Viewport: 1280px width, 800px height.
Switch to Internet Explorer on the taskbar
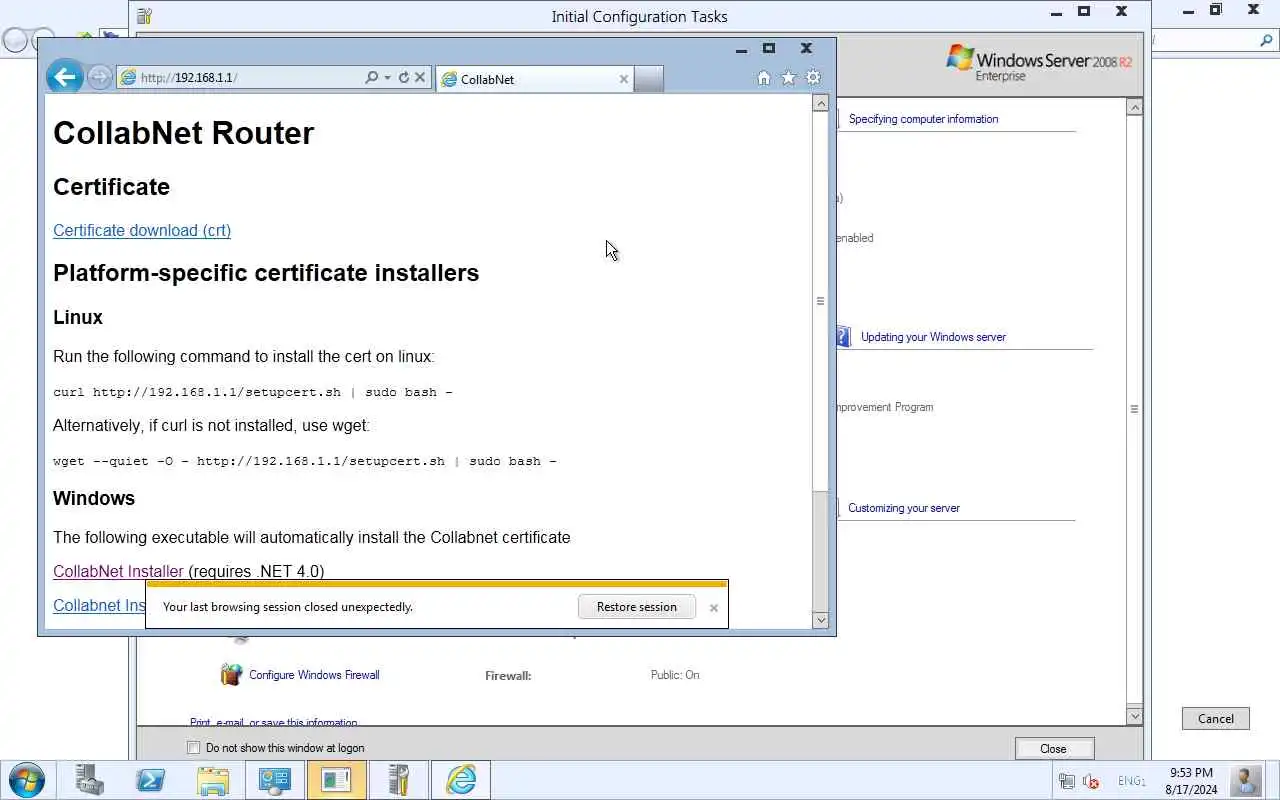pos(461,779)
